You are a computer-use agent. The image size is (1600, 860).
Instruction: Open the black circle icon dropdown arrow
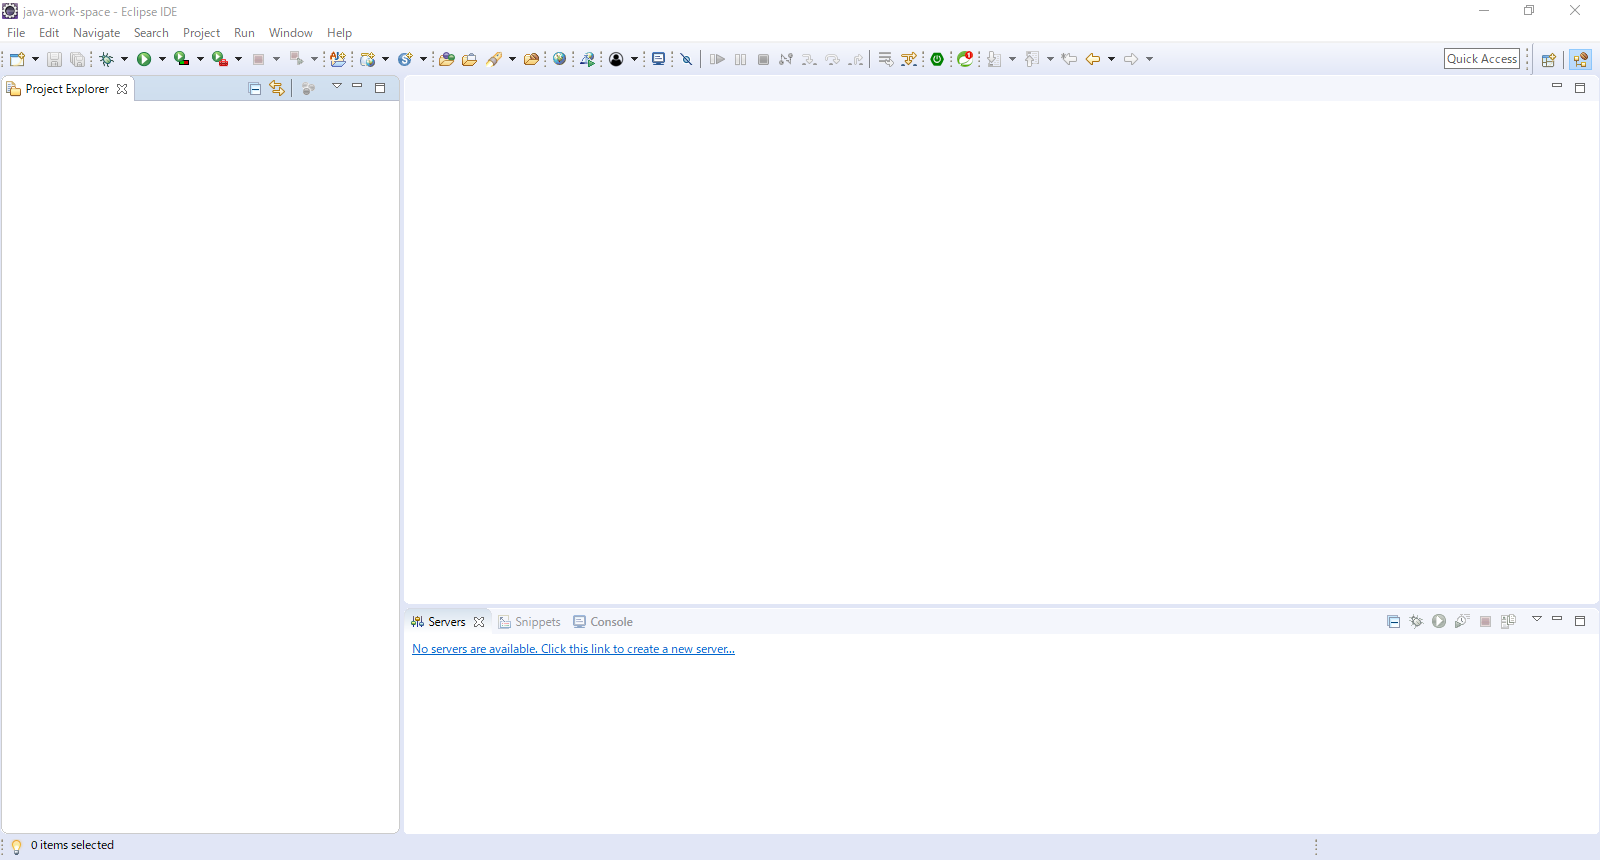coord(634,59)
